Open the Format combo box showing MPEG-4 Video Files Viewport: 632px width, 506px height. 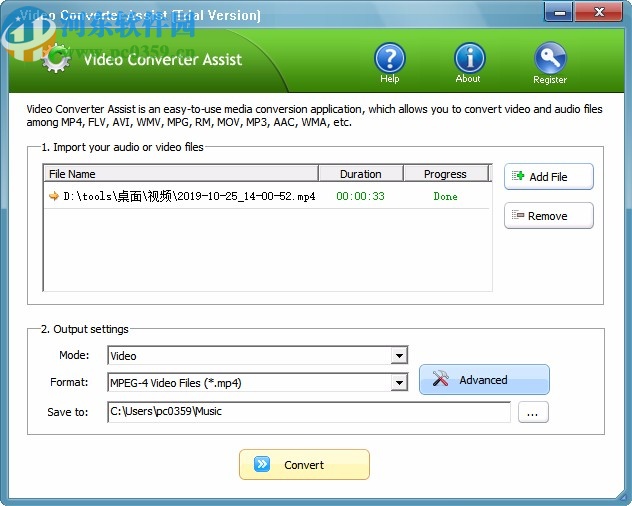[x=258, y=383]
